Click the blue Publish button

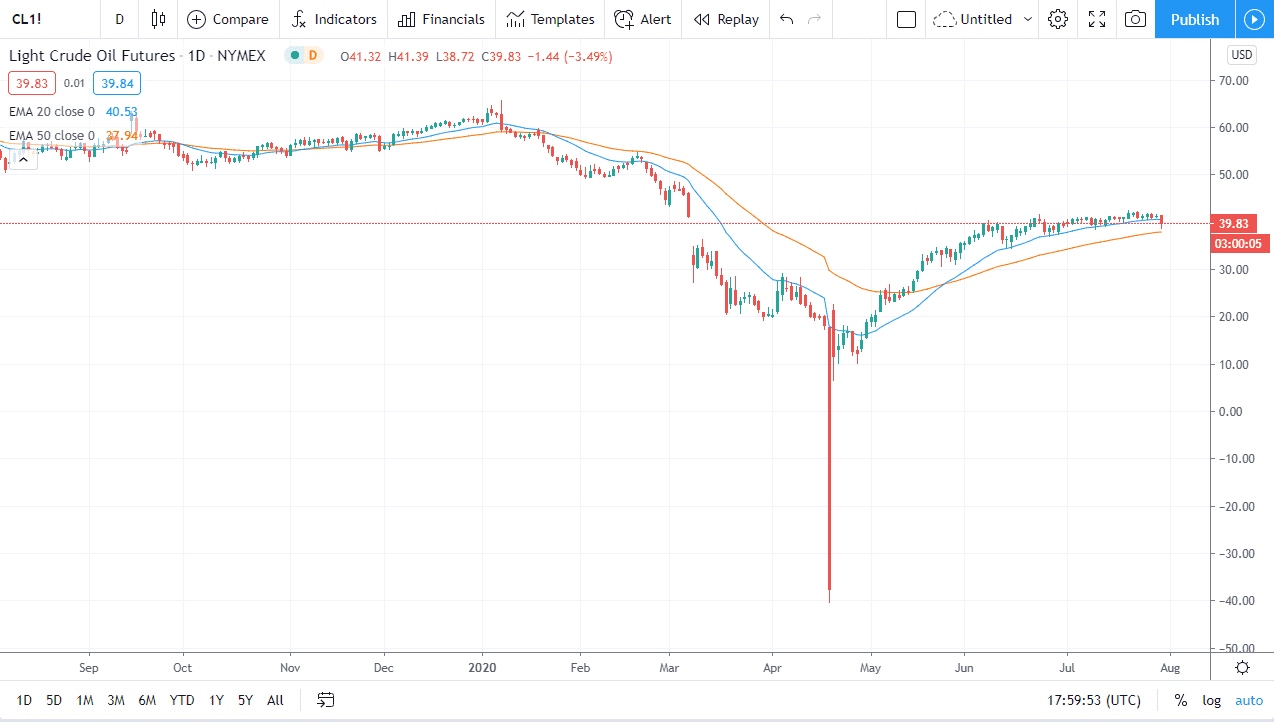tap(1195, 19)
